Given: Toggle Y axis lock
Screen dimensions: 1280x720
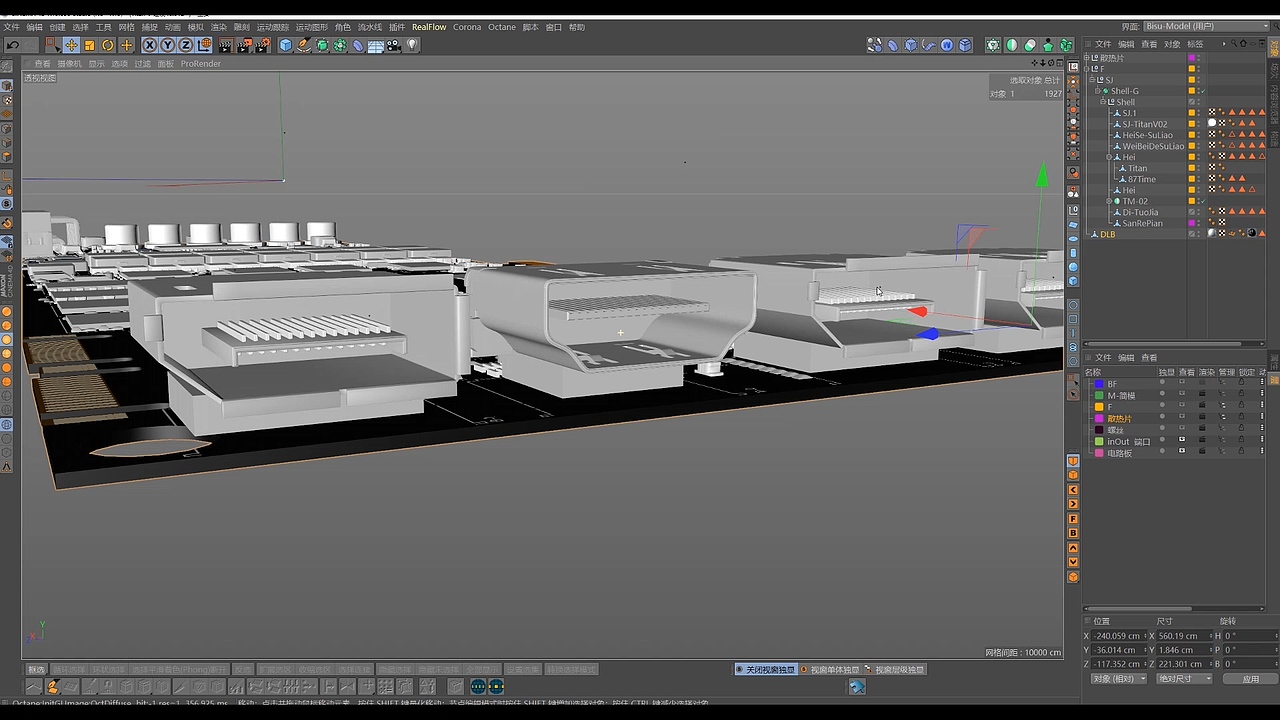Looking at the screenshot, I should 167,45.
